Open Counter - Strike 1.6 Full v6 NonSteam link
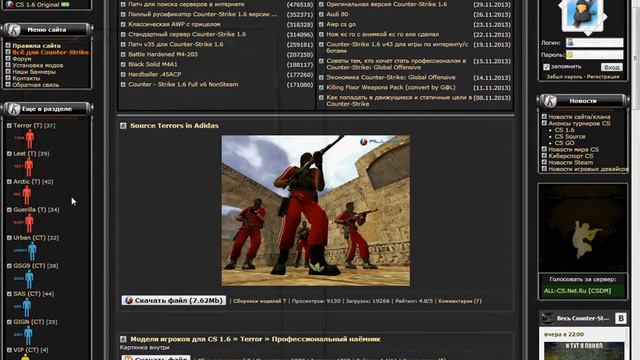This screenshot has width=640, height=360. coord(183,84)
